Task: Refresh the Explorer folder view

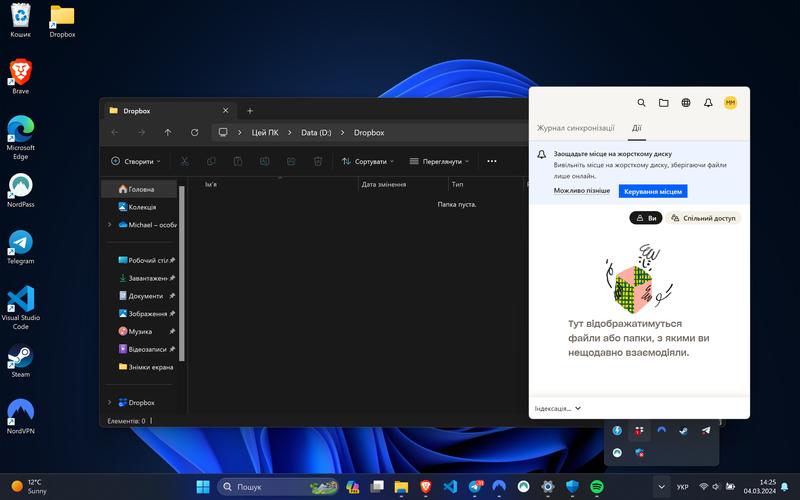Action: (x=195, y=132)
